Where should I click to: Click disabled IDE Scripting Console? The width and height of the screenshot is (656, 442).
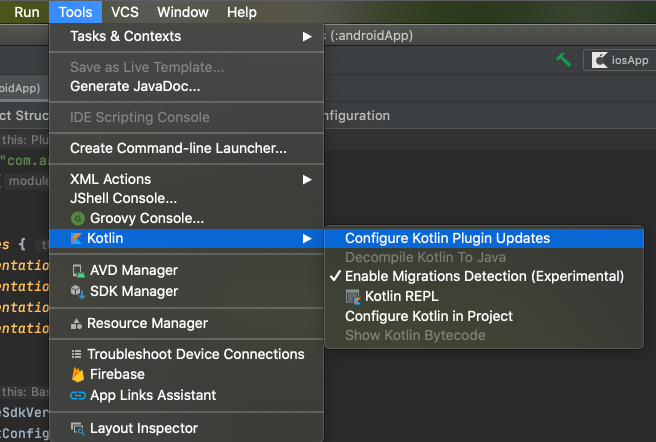coord(187,117)
